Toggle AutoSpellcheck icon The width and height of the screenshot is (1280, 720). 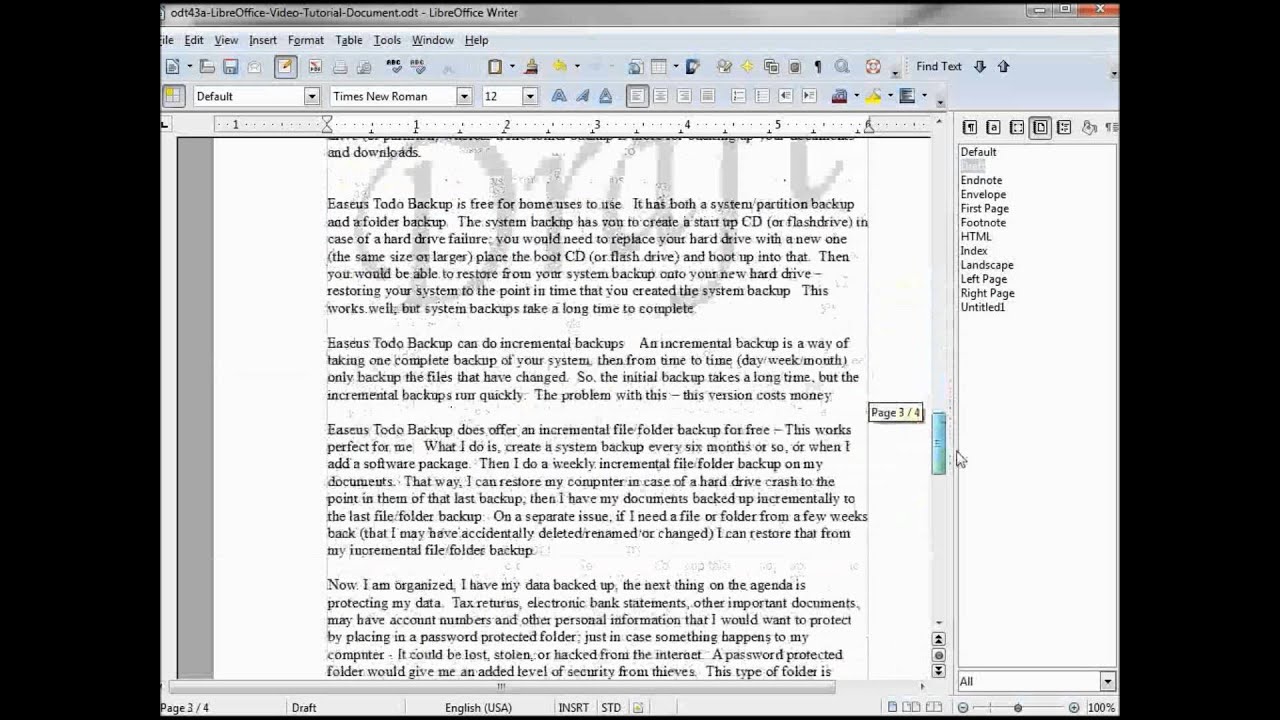418,67
